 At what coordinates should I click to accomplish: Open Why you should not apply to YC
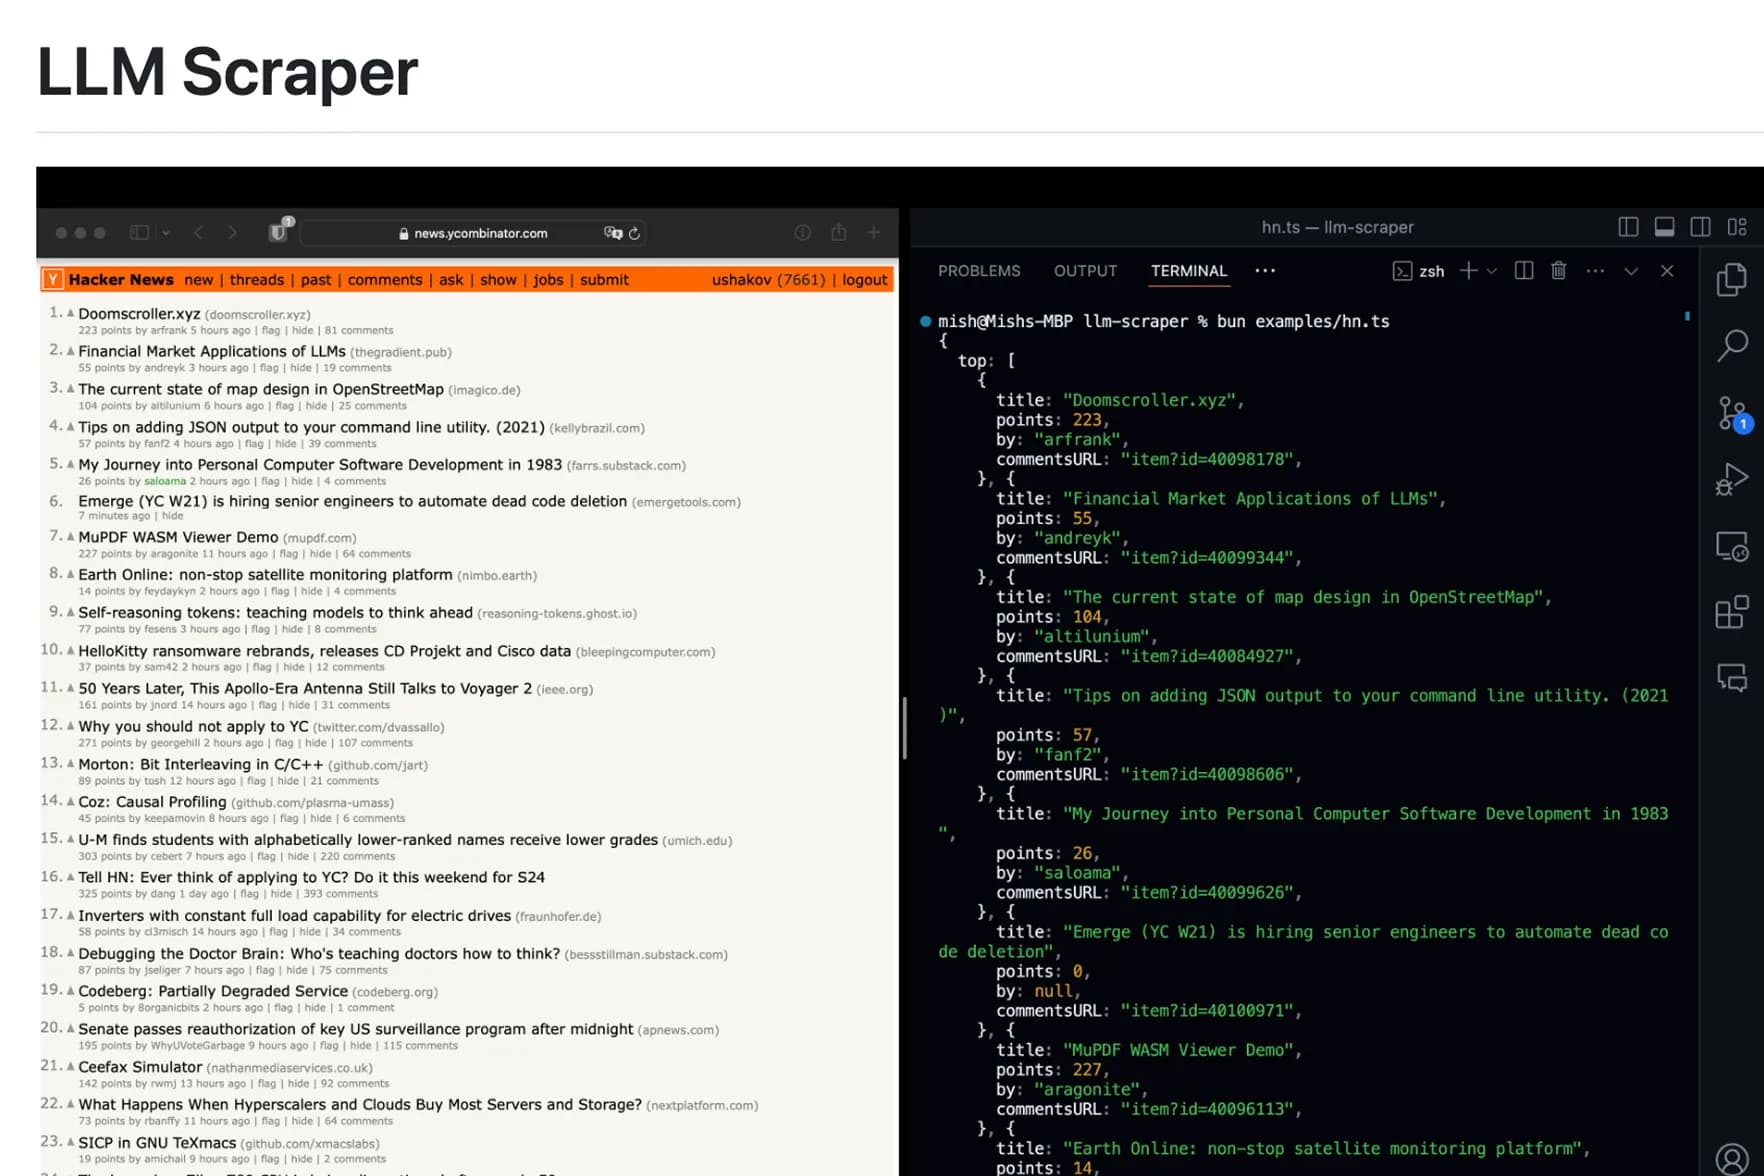(x=193, y=726)
